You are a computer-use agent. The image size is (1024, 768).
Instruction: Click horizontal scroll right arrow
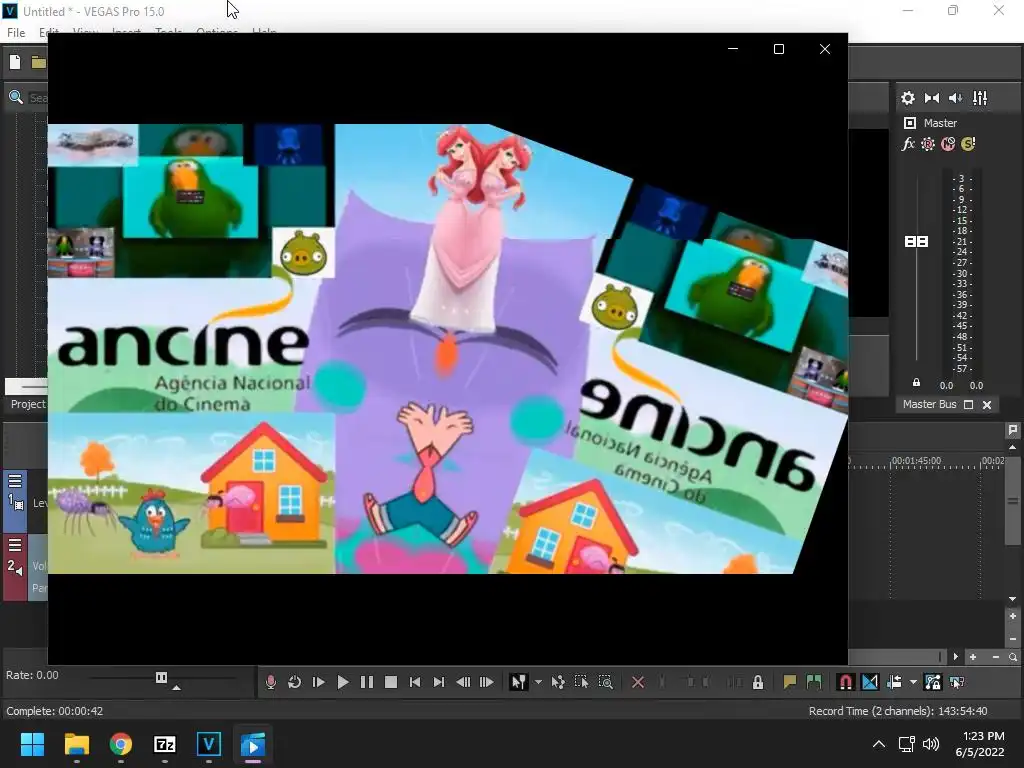(955, 657)
